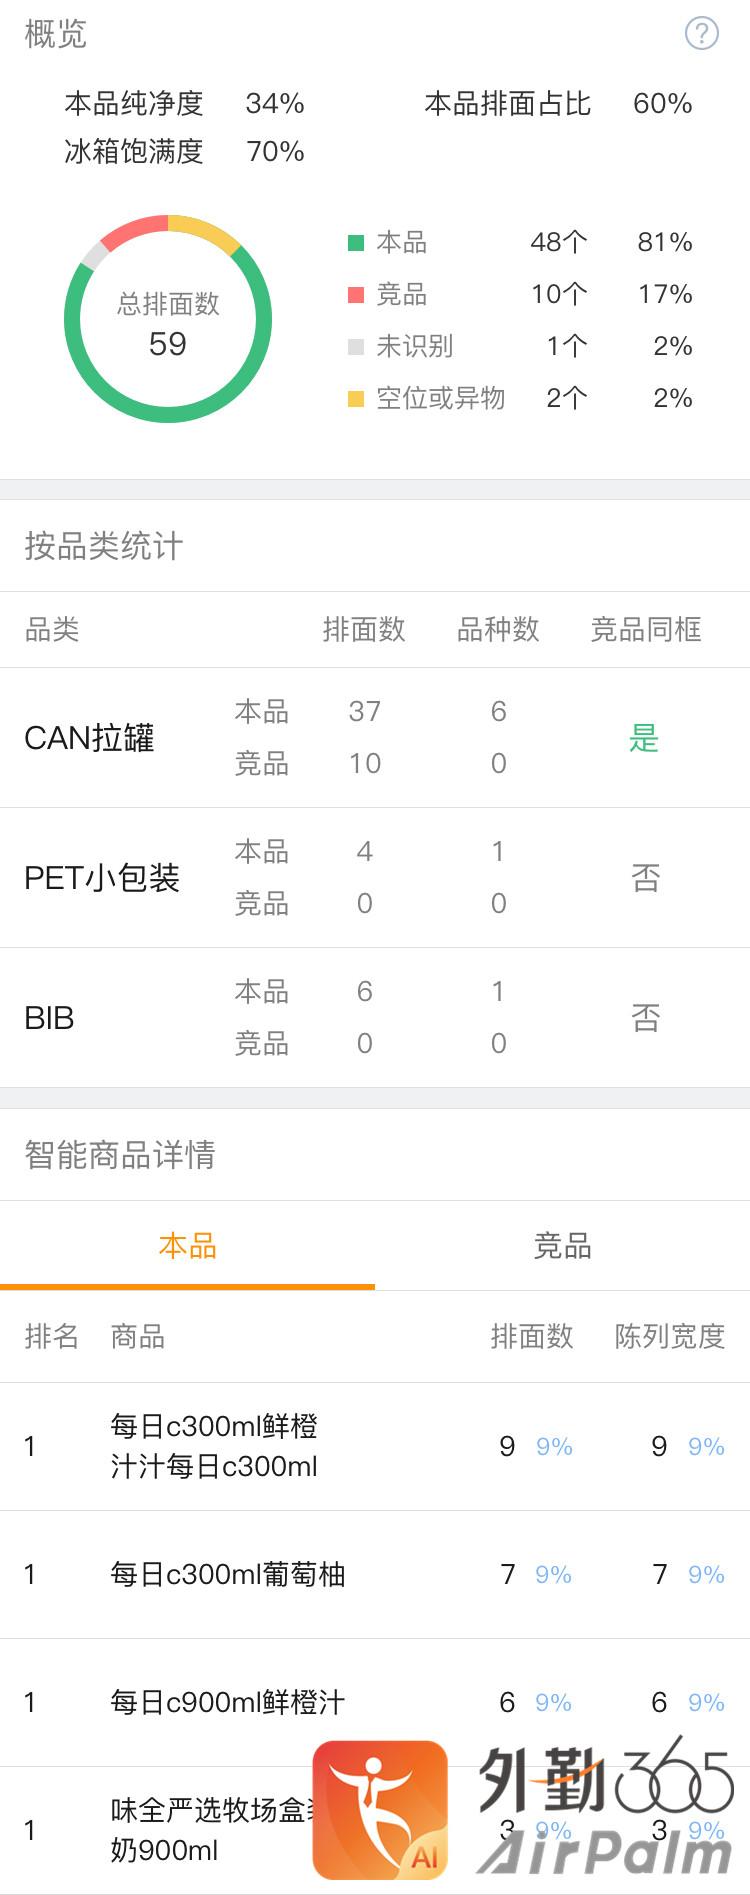Viewport: 750px width, 1895px height.
Task: Switch to the 本品 product tab
Action: pos(187,1246)
